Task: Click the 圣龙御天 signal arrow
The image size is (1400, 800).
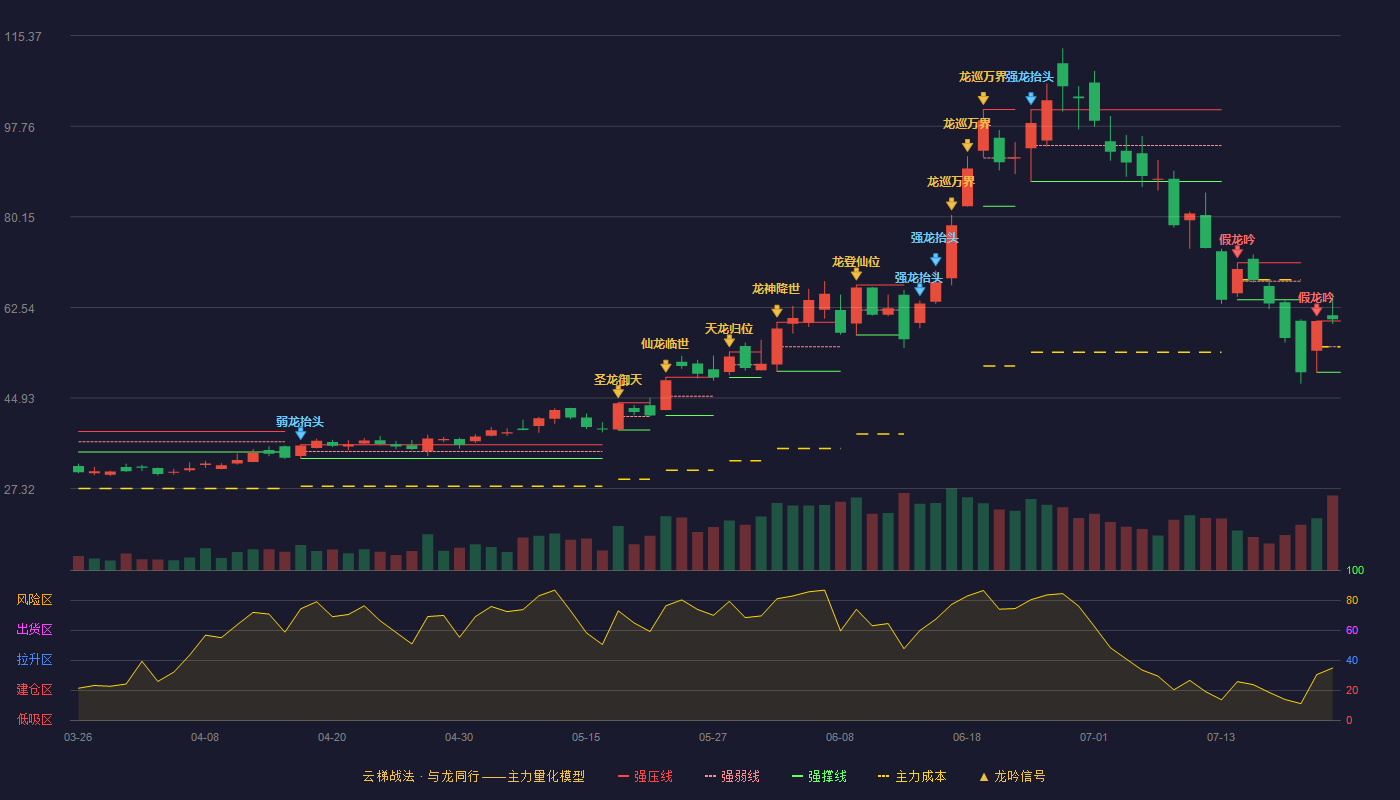Action: [x=618, y=392]
